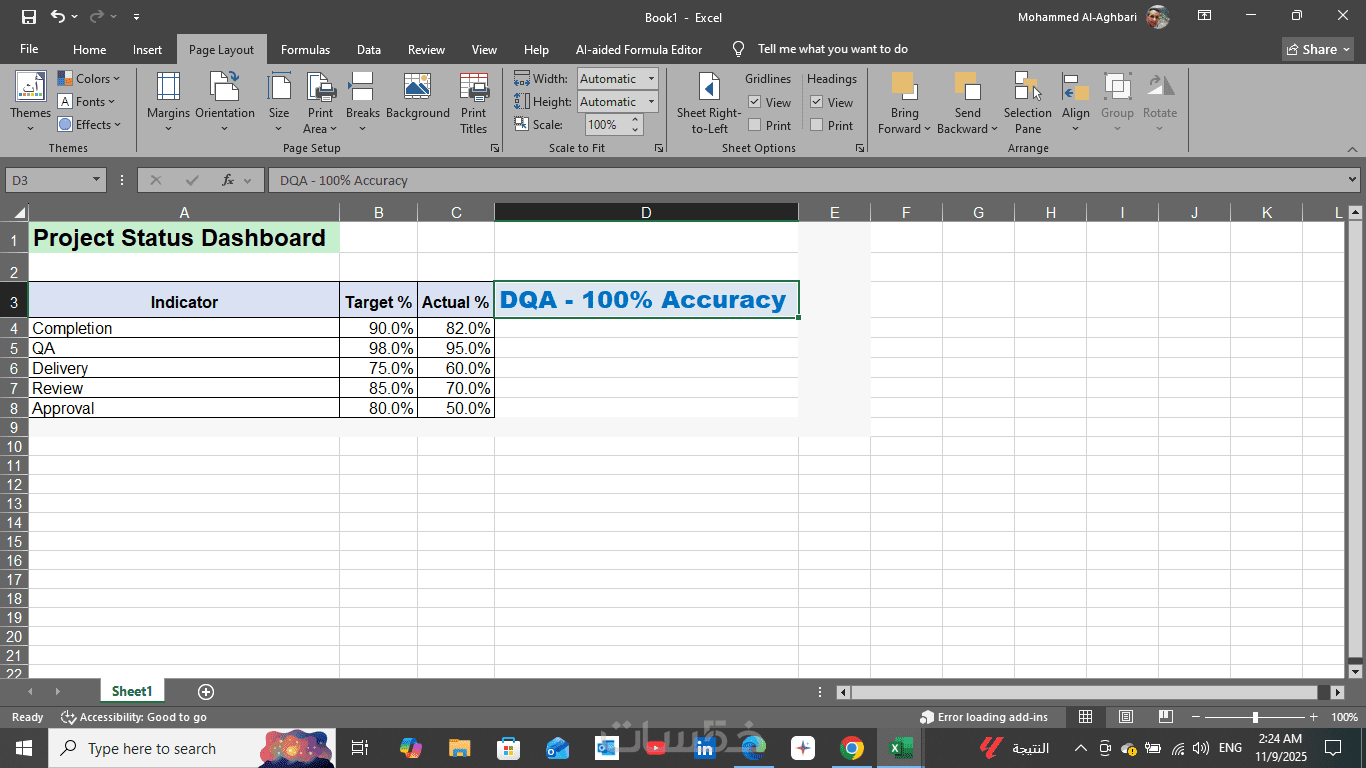Viewport: 1366px width, 768px height.
Task: Open the File menu
Action: click(29, 49)
